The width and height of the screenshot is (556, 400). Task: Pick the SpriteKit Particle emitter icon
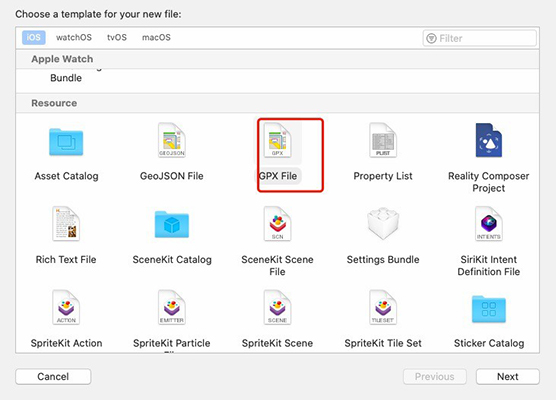[x=172, y=307]
